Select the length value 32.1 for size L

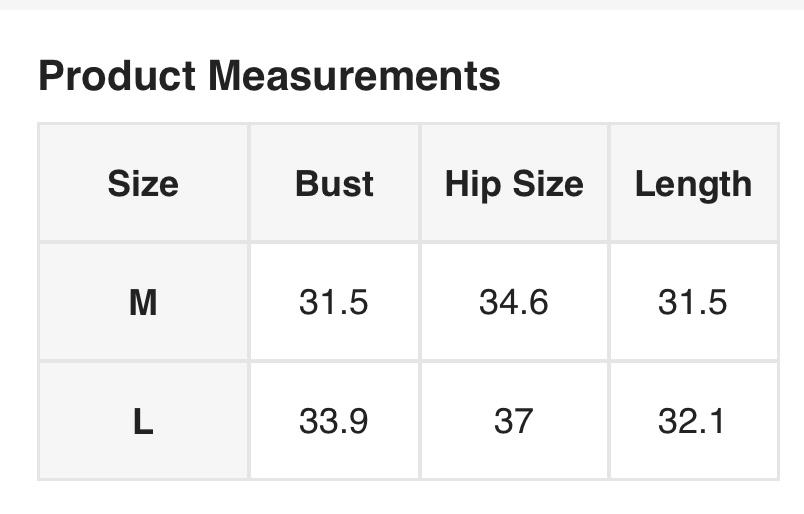[693, 421]
